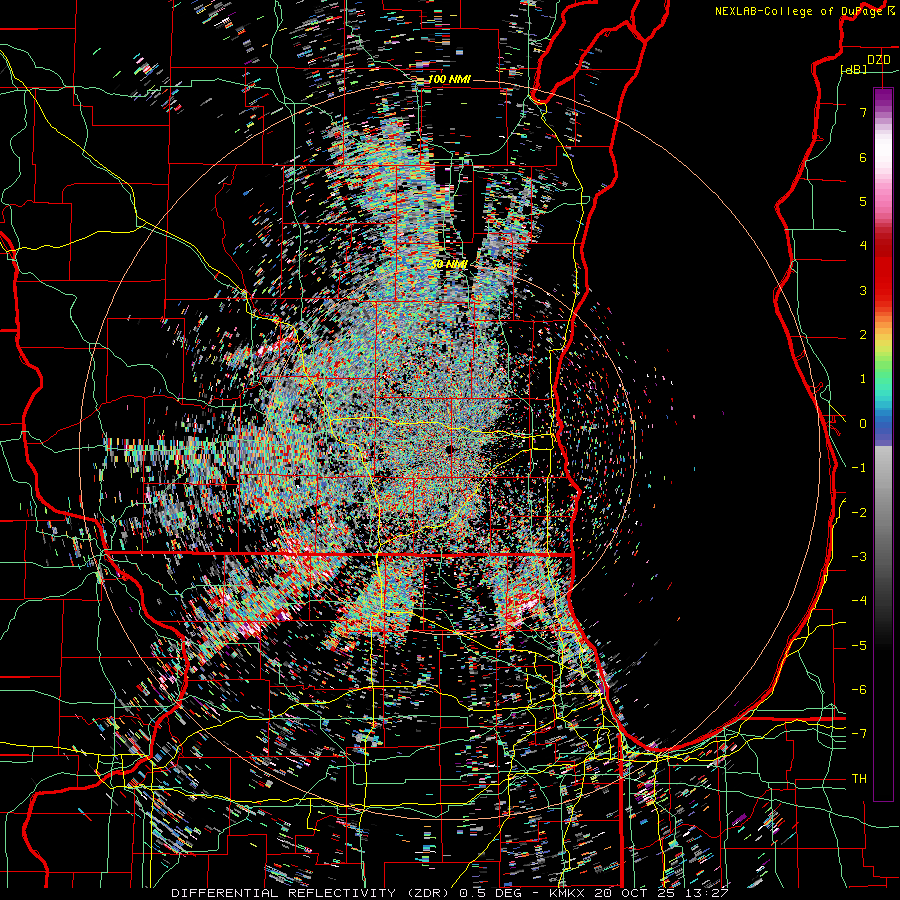Select the -5 dB scale label
Viewport: 900px width, 900px height.
click(859, 646)
